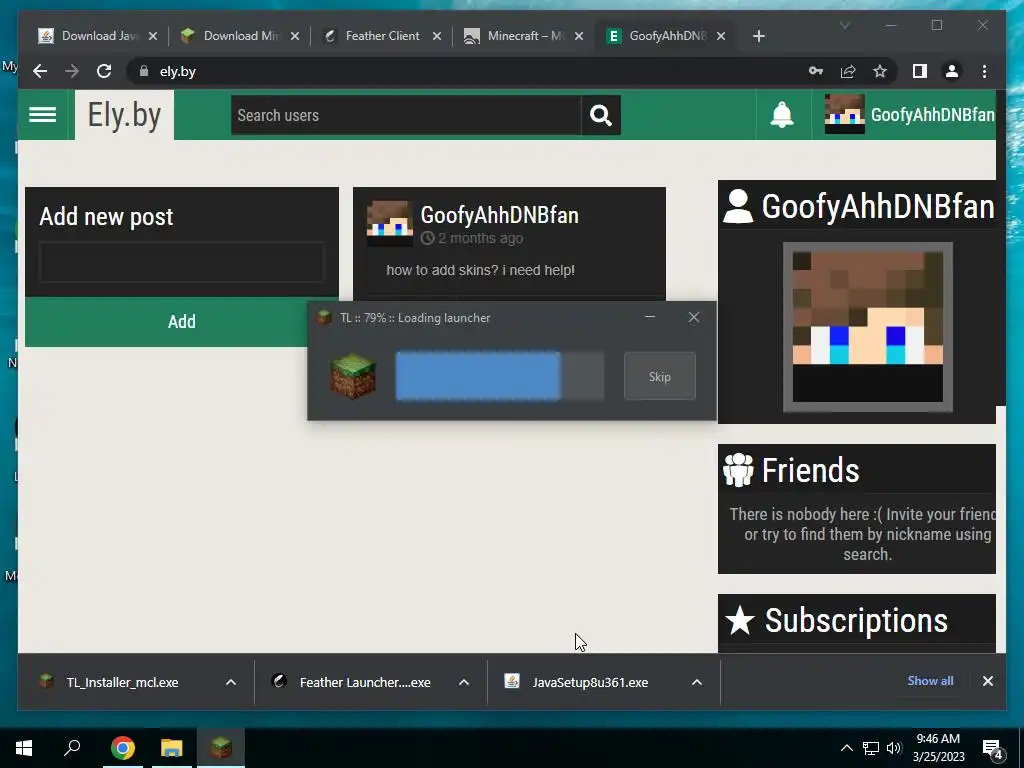Click the forward navigation arrow
Viewport: 1024px width, 768px height.
[x=72, y=71]
